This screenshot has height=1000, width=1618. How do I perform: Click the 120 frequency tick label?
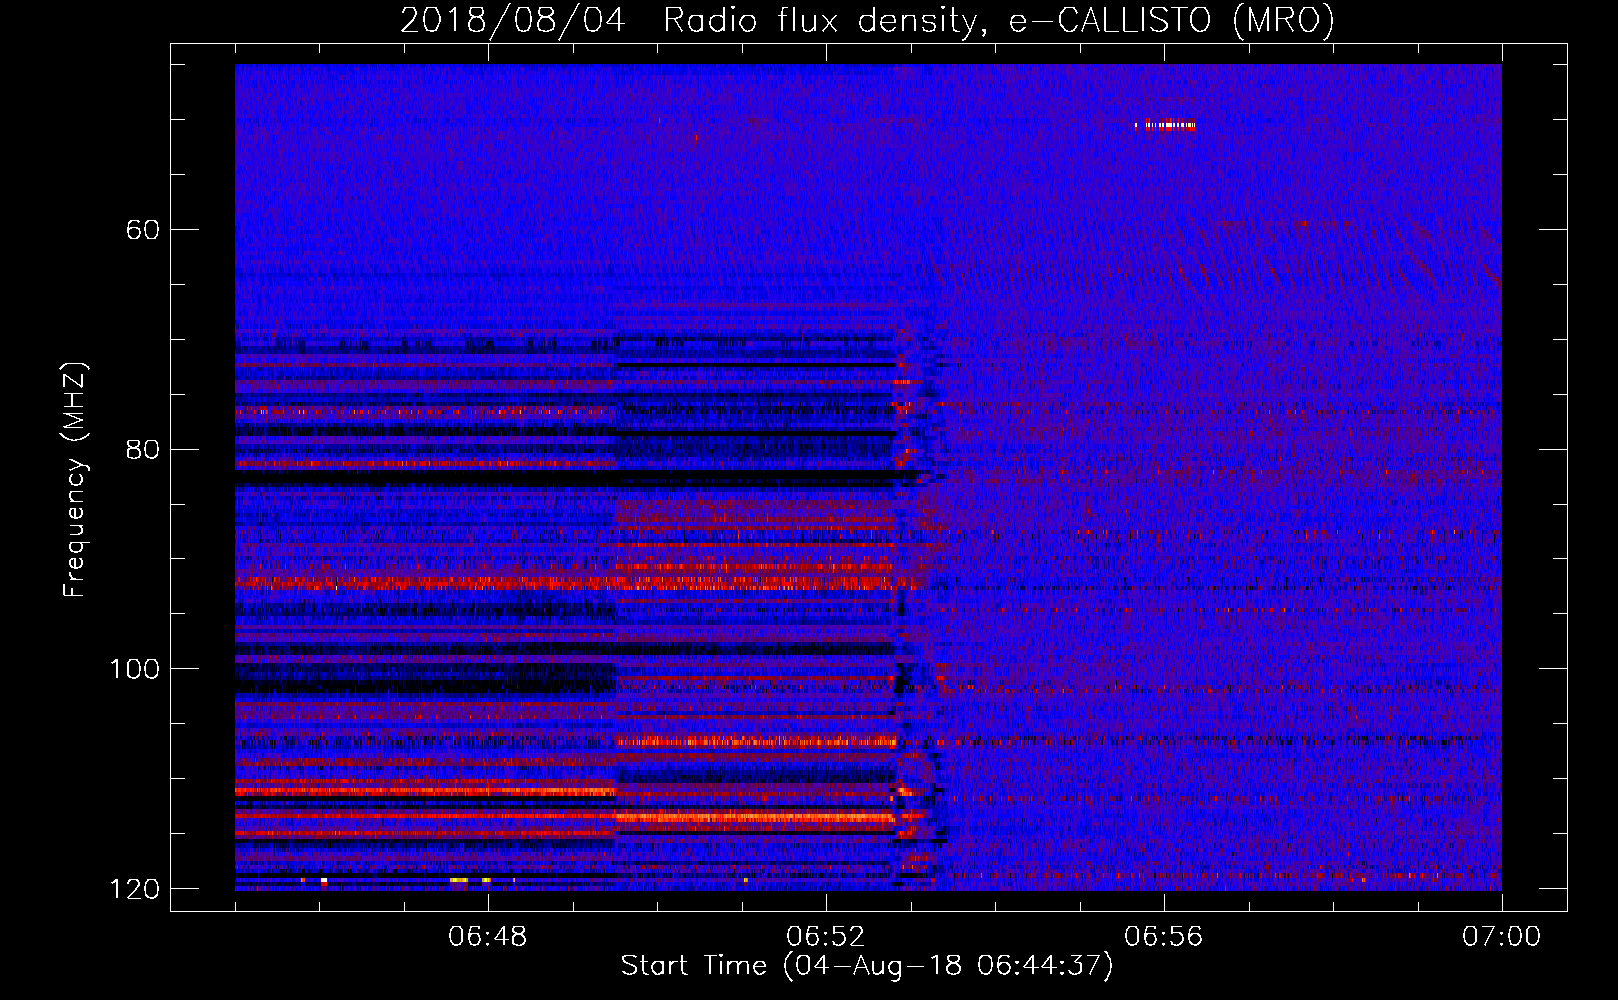(134, 889)
